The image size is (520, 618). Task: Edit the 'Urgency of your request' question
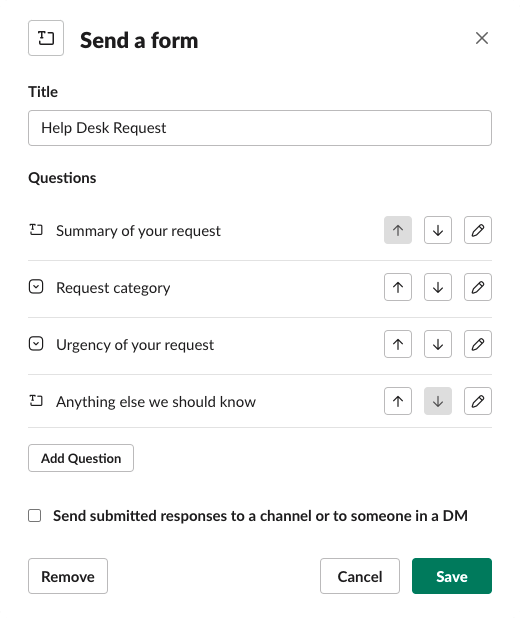[477, 344]
